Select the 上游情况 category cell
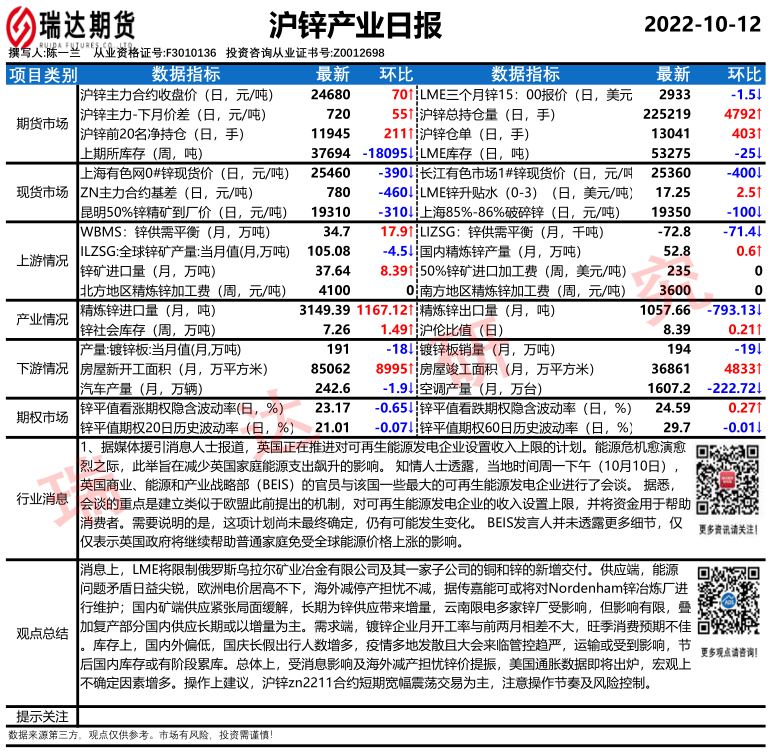The width and height of the screenshot is (770, 752). [x=41, y=260]
